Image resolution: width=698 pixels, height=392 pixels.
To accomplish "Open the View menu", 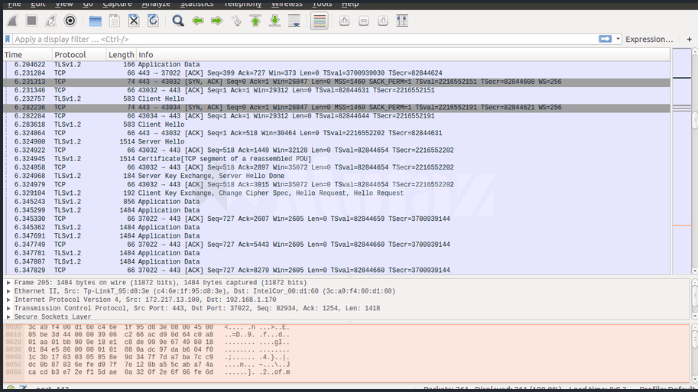I will point(64,4).
